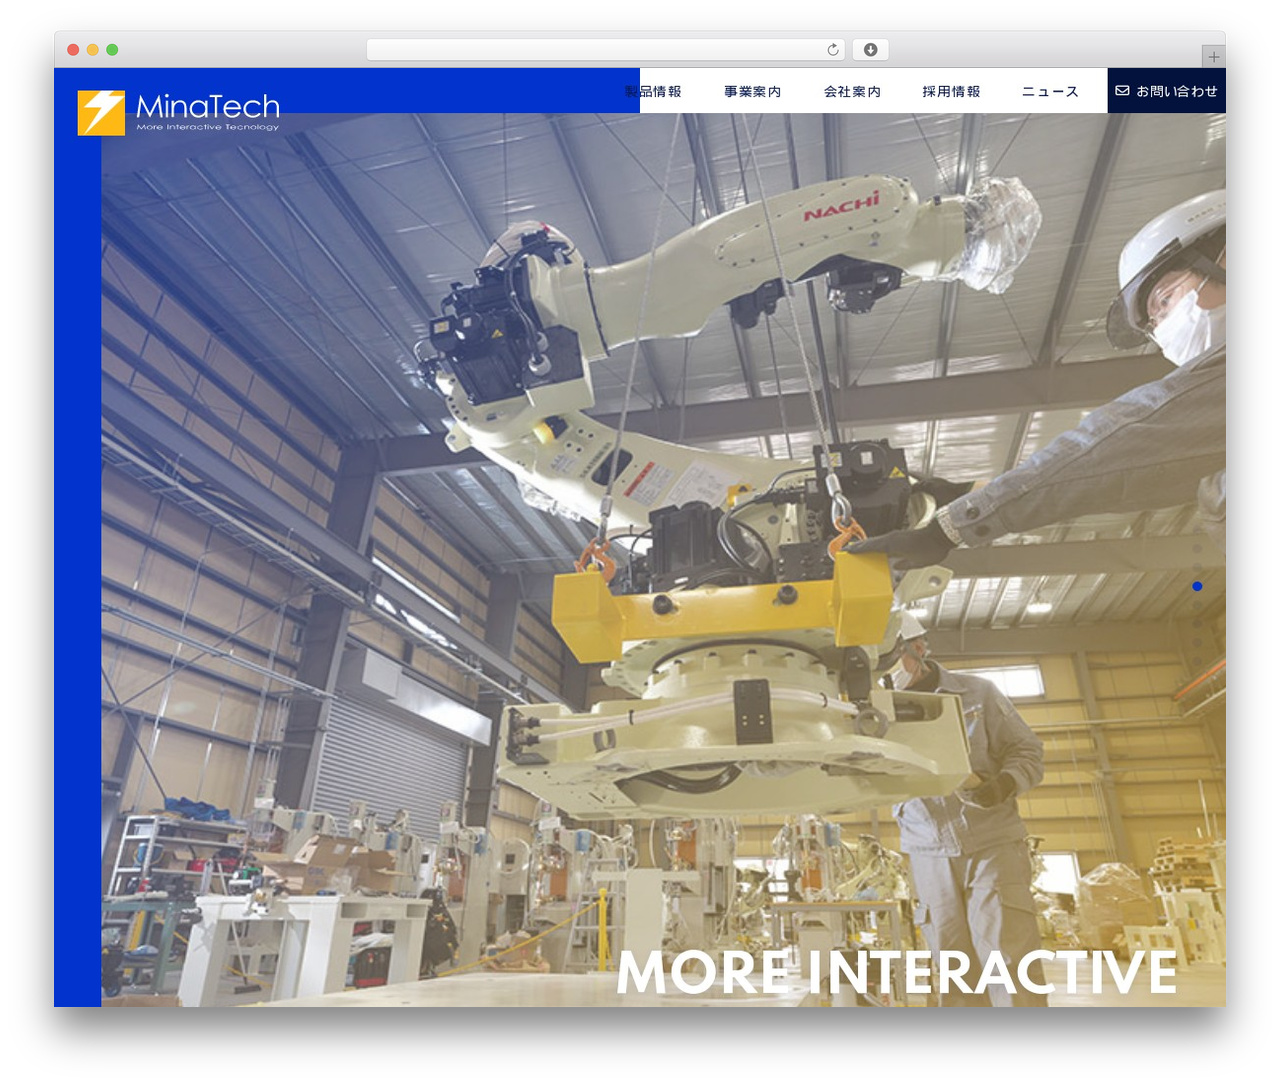Open the 採用情報 navigation item
The image size is (1280, 1084).
click(x=951, y=91)
